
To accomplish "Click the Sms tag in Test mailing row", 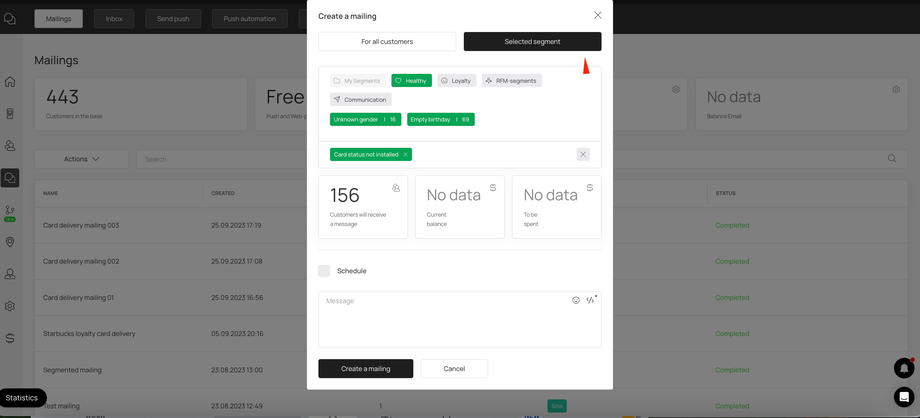I will (557, 406).
